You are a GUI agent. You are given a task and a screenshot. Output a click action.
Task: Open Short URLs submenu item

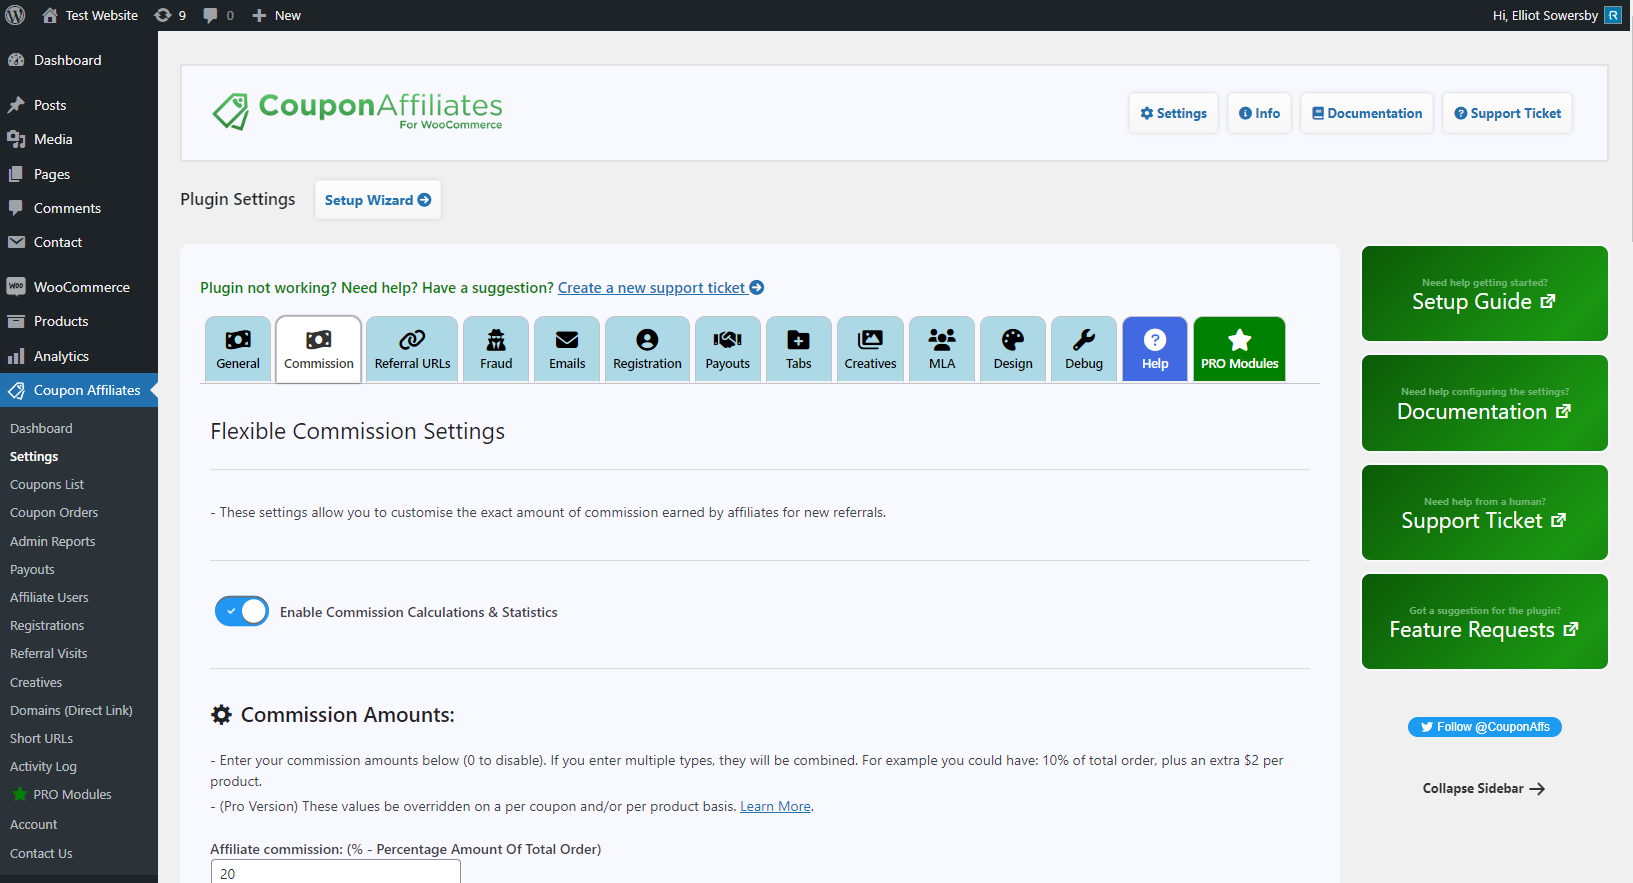click(x=41, y=738)
